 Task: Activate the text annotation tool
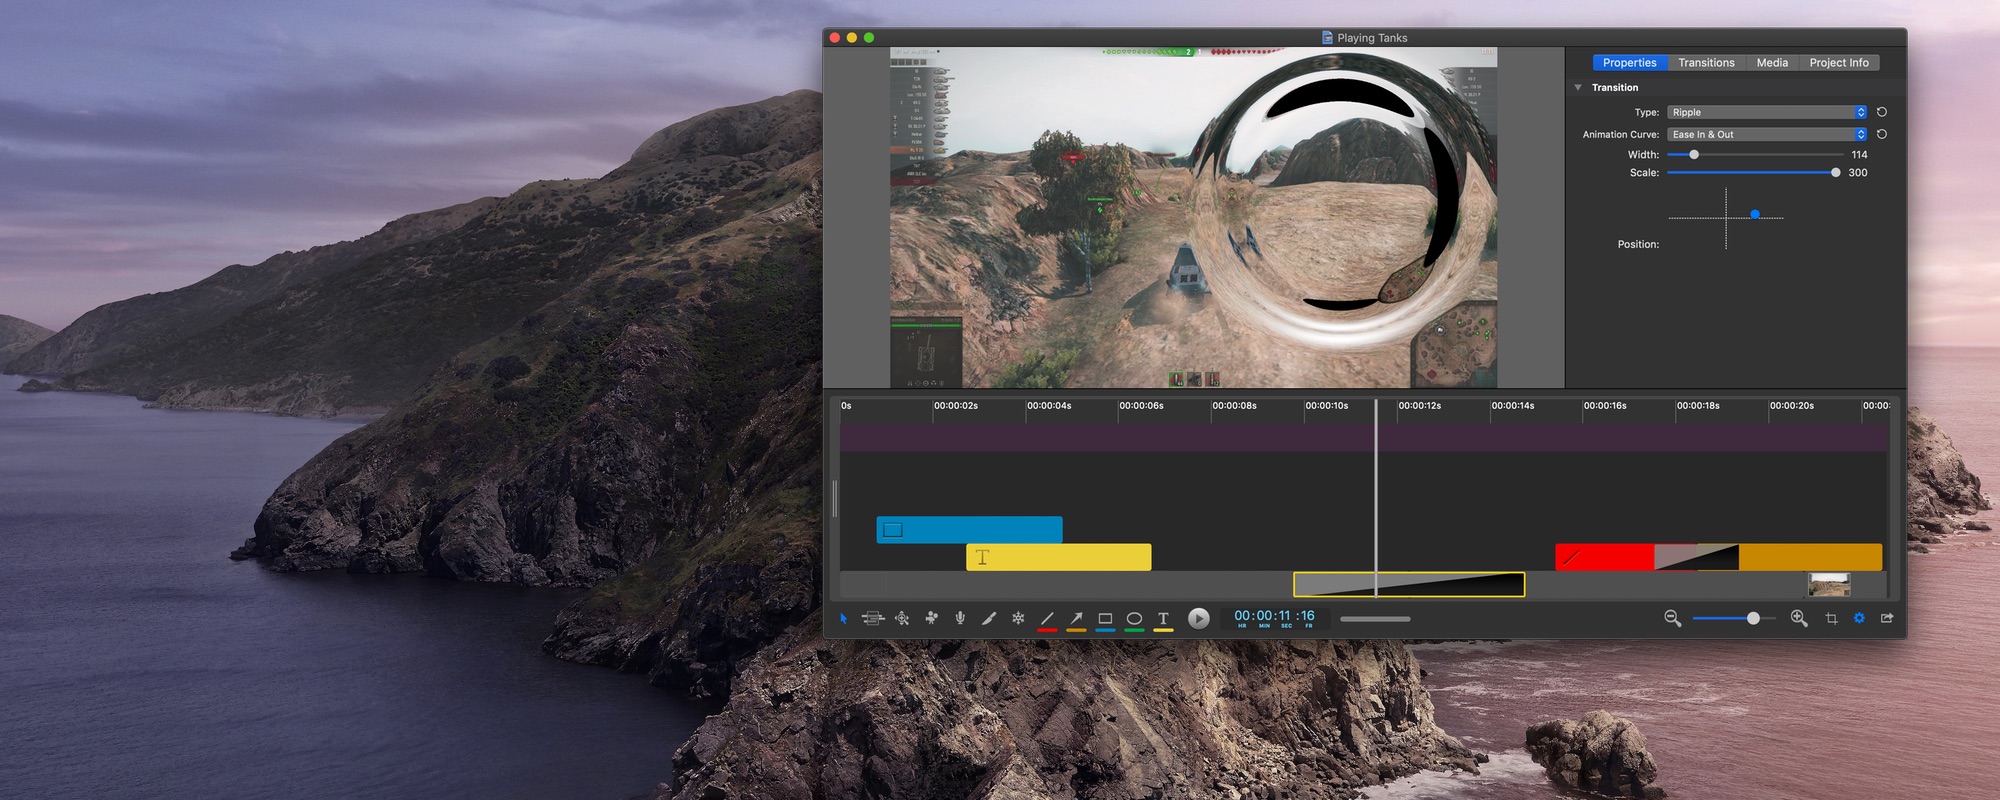click(1163, 618)
